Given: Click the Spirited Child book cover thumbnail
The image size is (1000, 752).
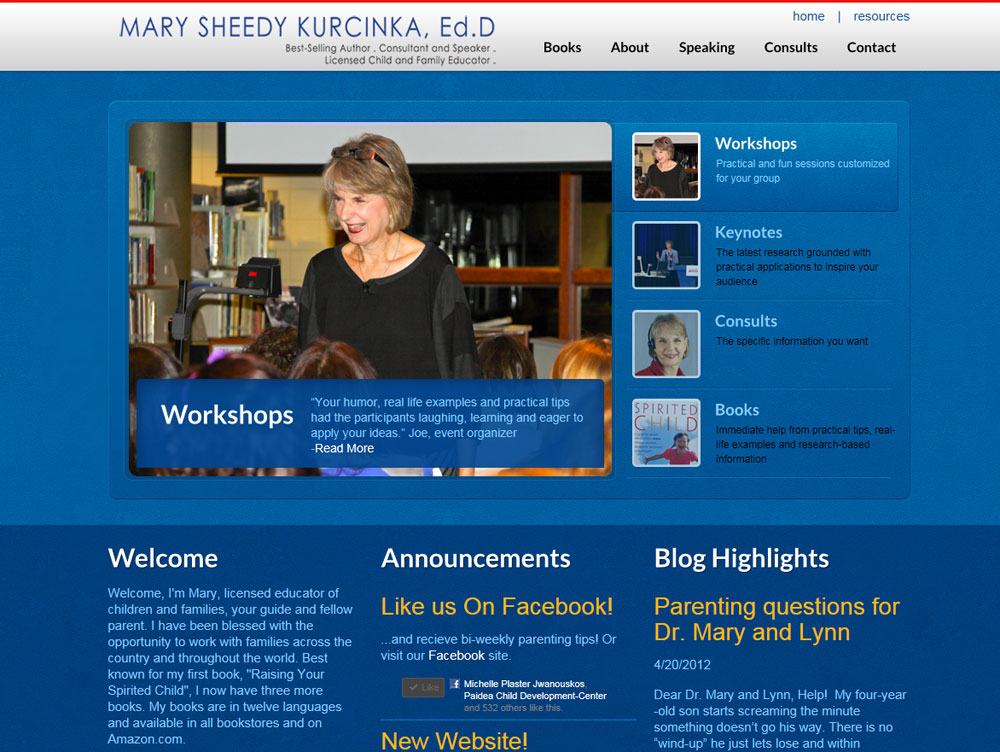Looking at the screenshot, I should 666,433.
